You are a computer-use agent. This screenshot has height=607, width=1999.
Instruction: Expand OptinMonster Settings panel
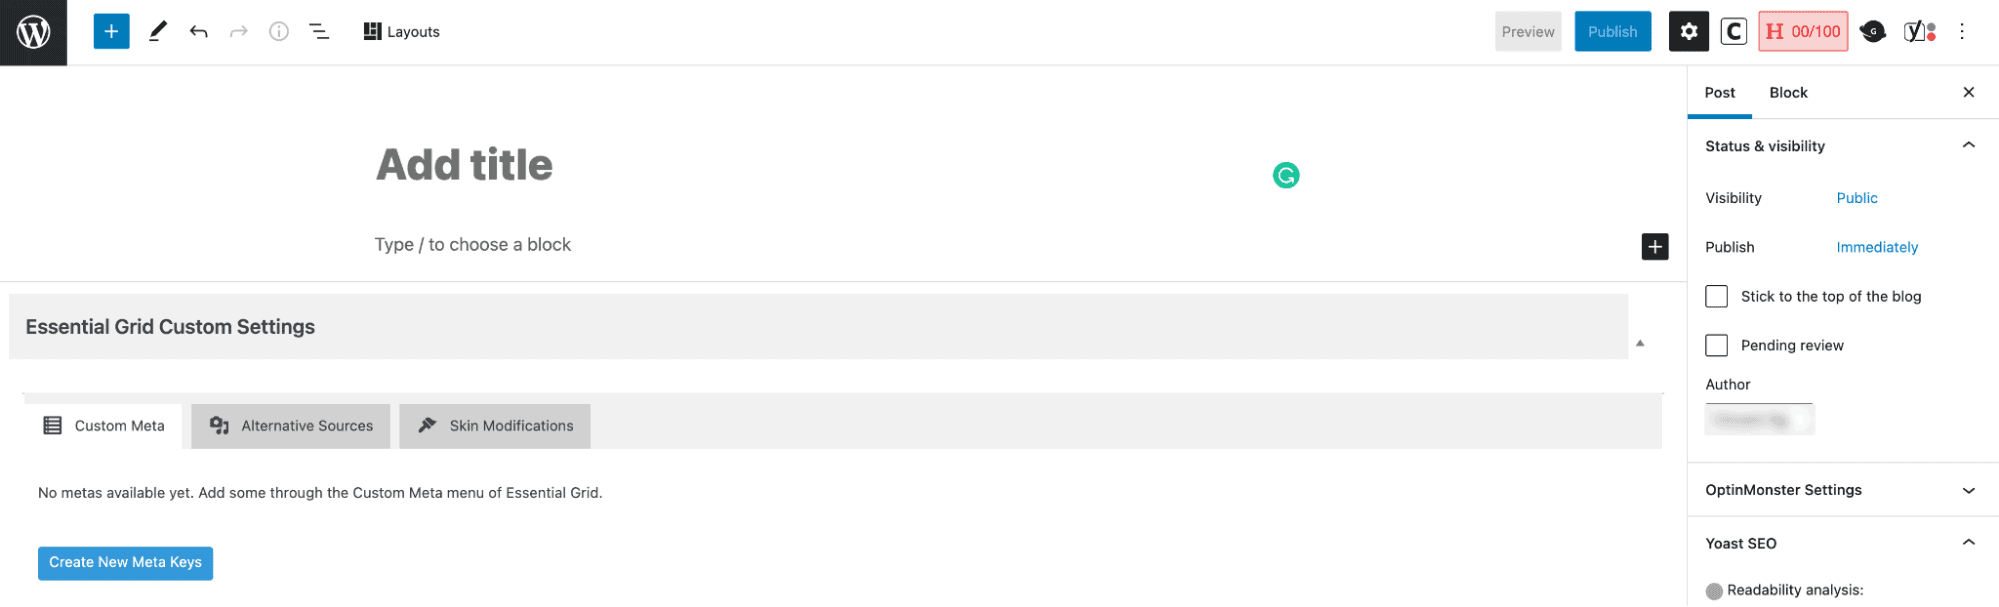[1968, 491]
